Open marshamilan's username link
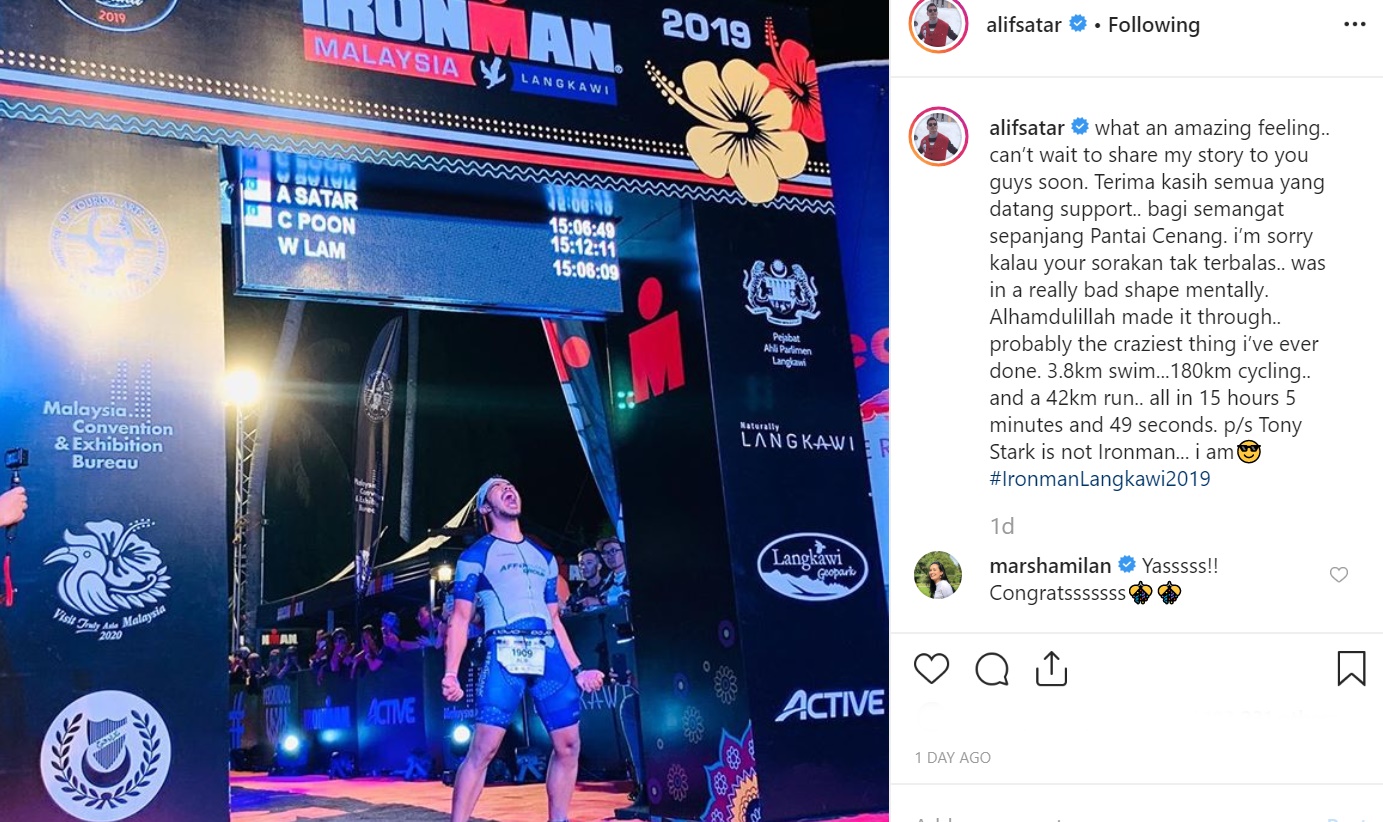 1050,566
